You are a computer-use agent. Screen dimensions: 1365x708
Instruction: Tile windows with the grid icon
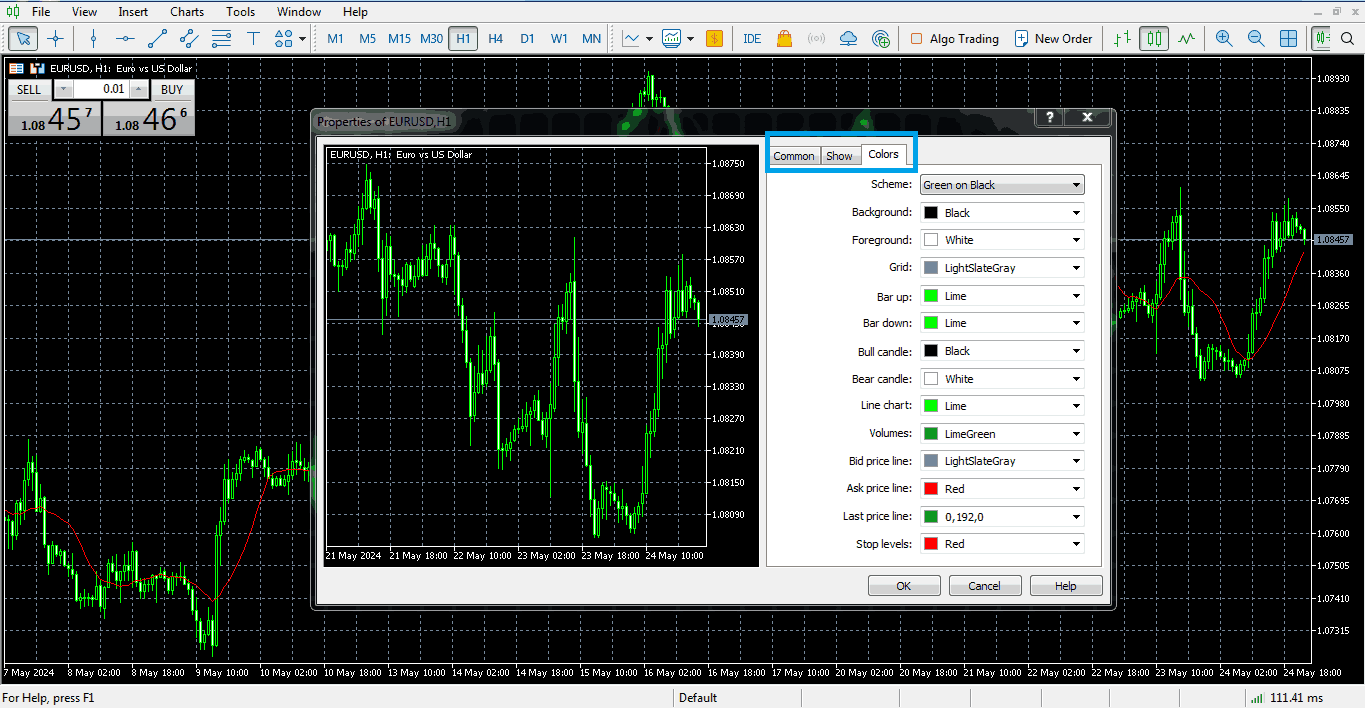[1288, 39]
